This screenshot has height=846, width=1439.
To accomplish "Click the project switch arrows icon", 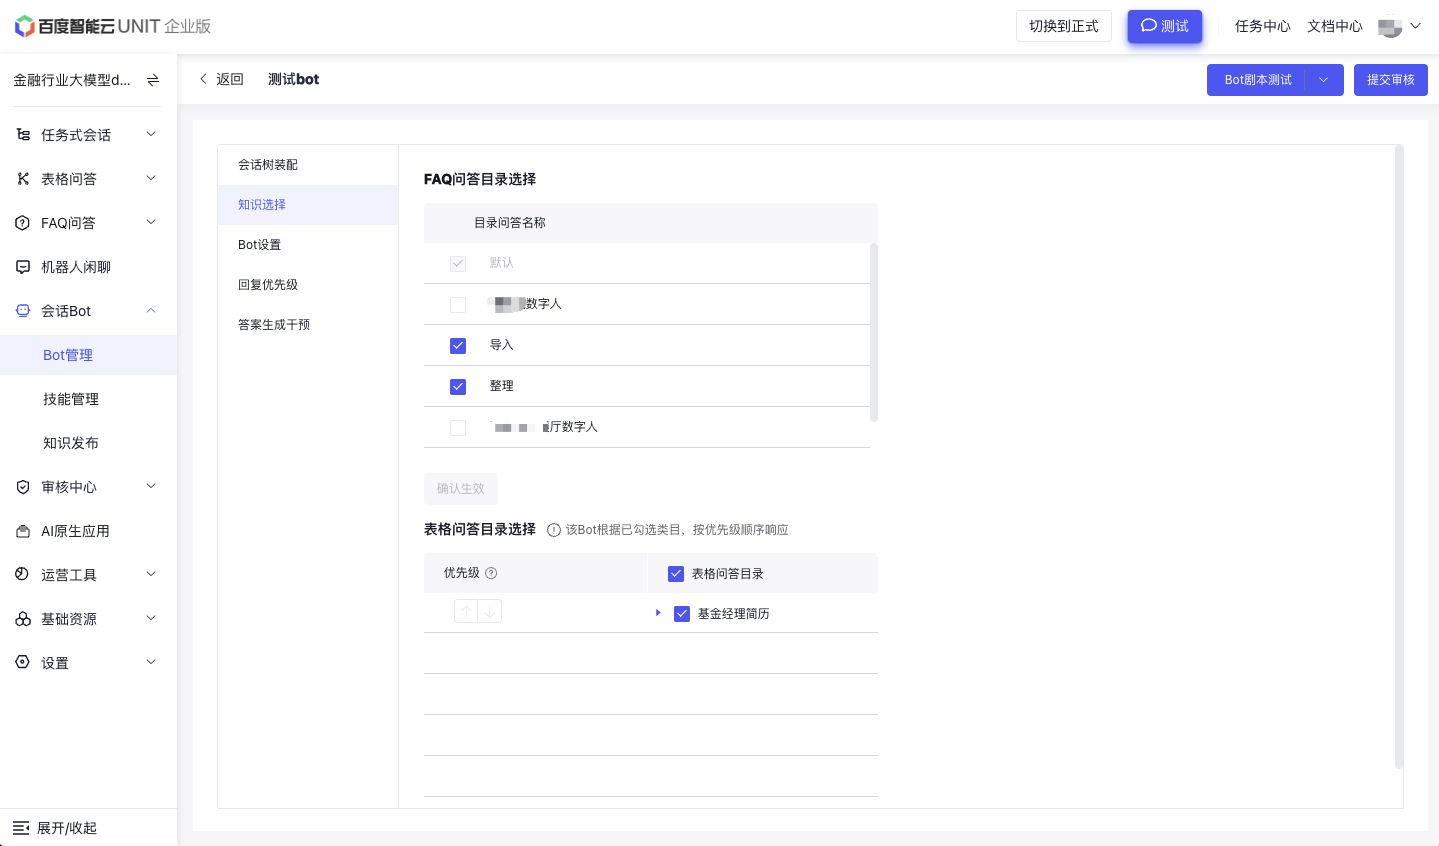I will (x=153, y=80).
